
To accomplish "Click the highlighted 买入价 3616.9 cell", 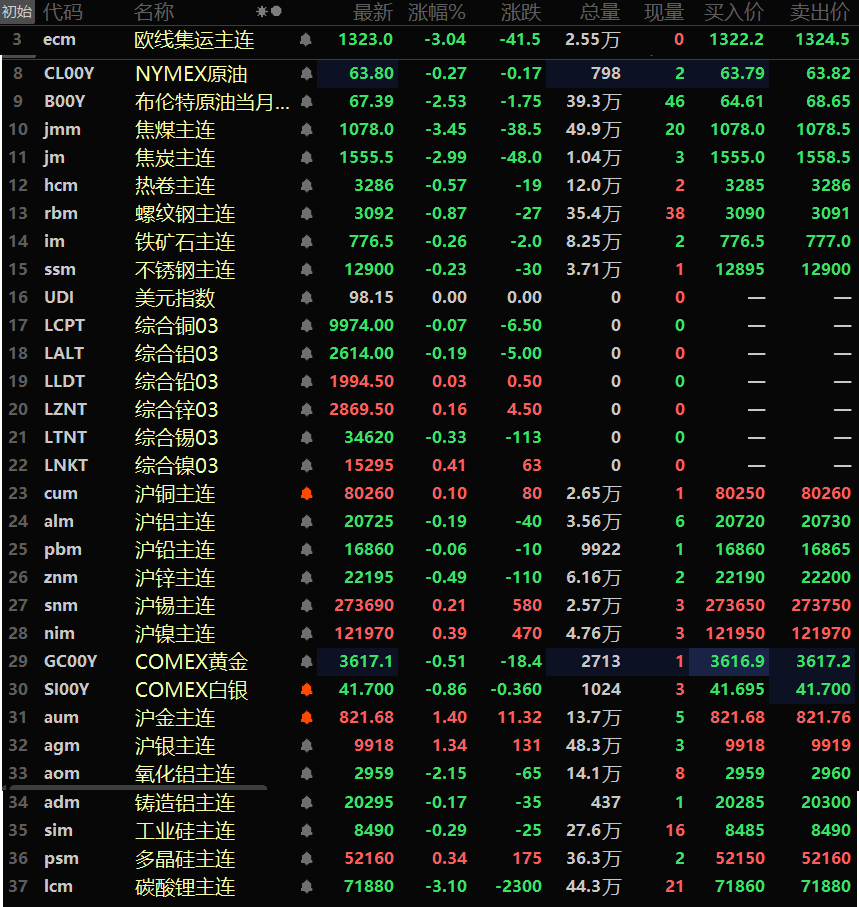I will click(741, 662).
